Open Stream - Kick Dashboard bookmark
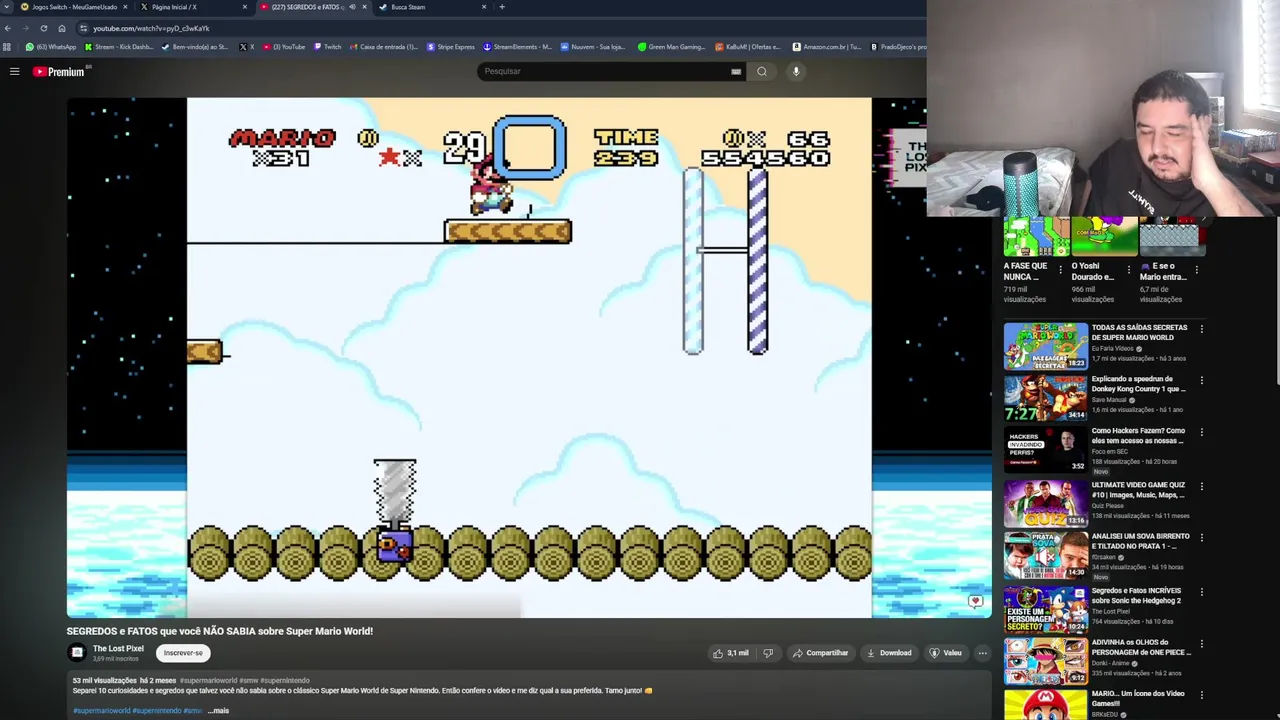Viewport: 1280px width, 720px height. (119, 47)
